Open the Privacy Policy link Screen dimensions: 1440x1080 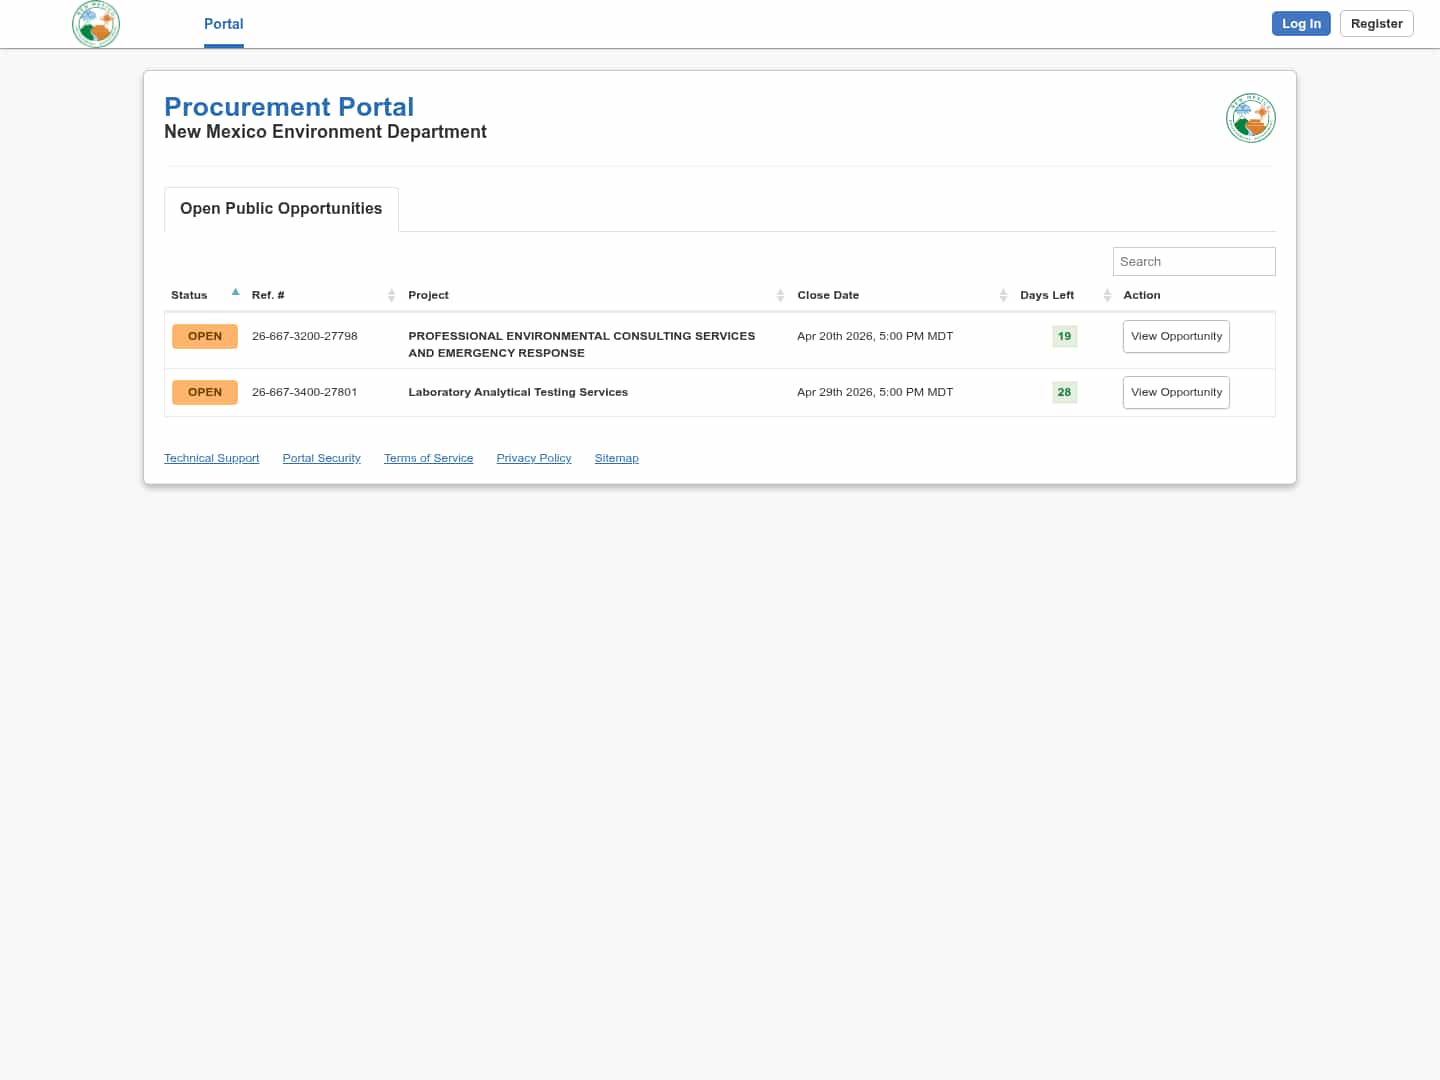[533, 458]
